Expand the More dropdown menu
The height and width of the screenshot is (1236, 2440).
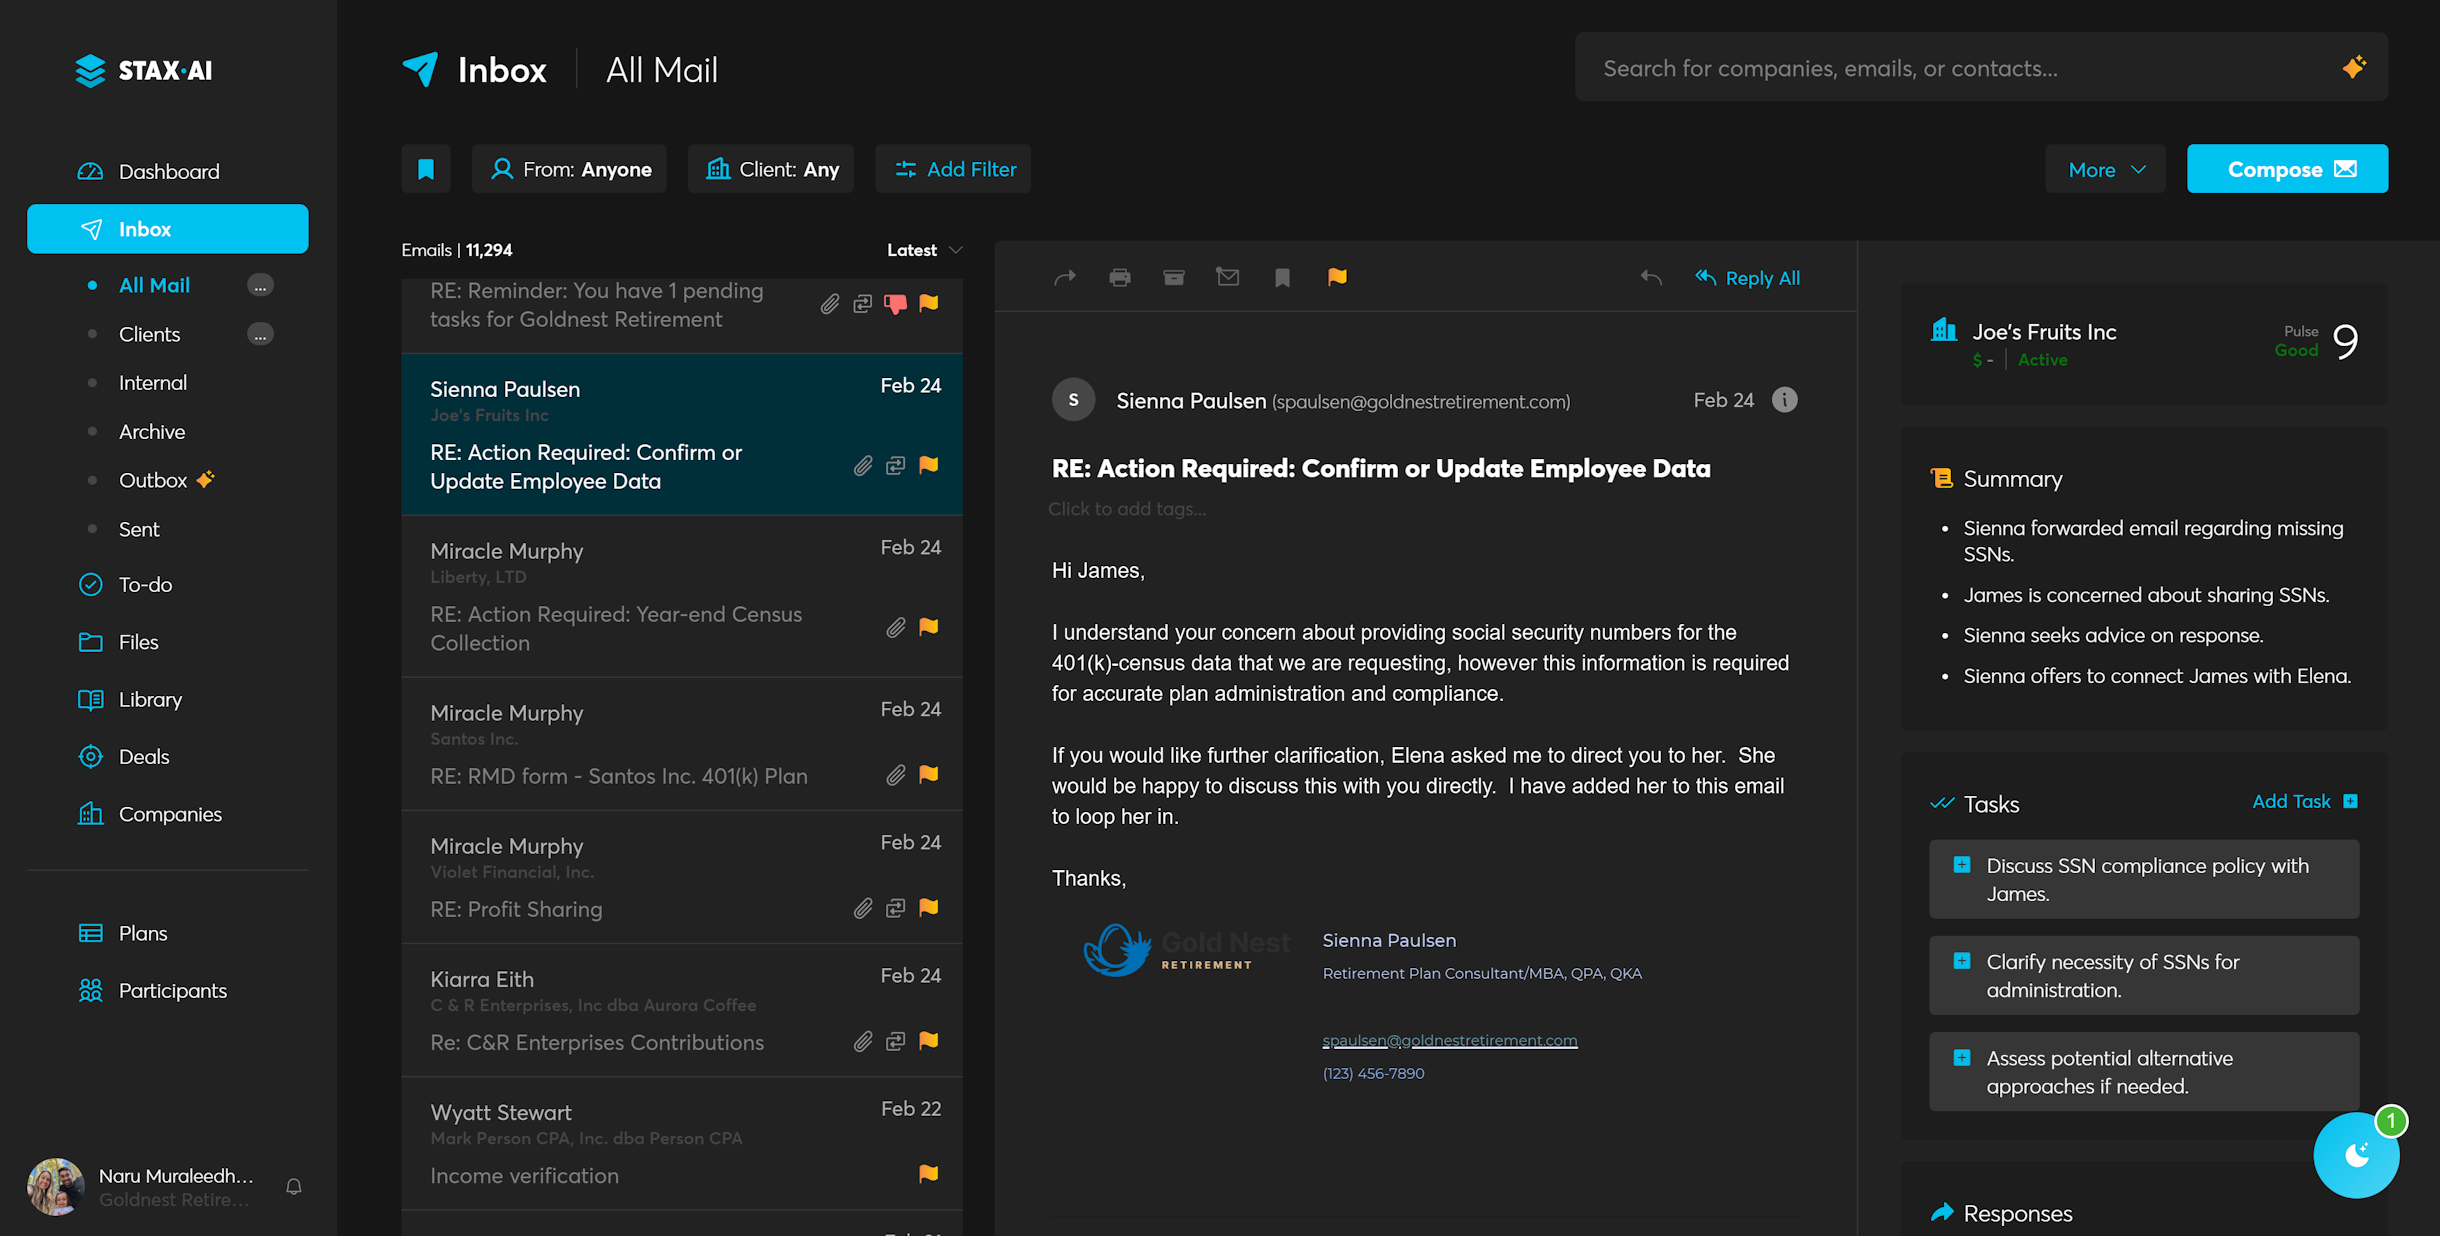[2105, 169]
